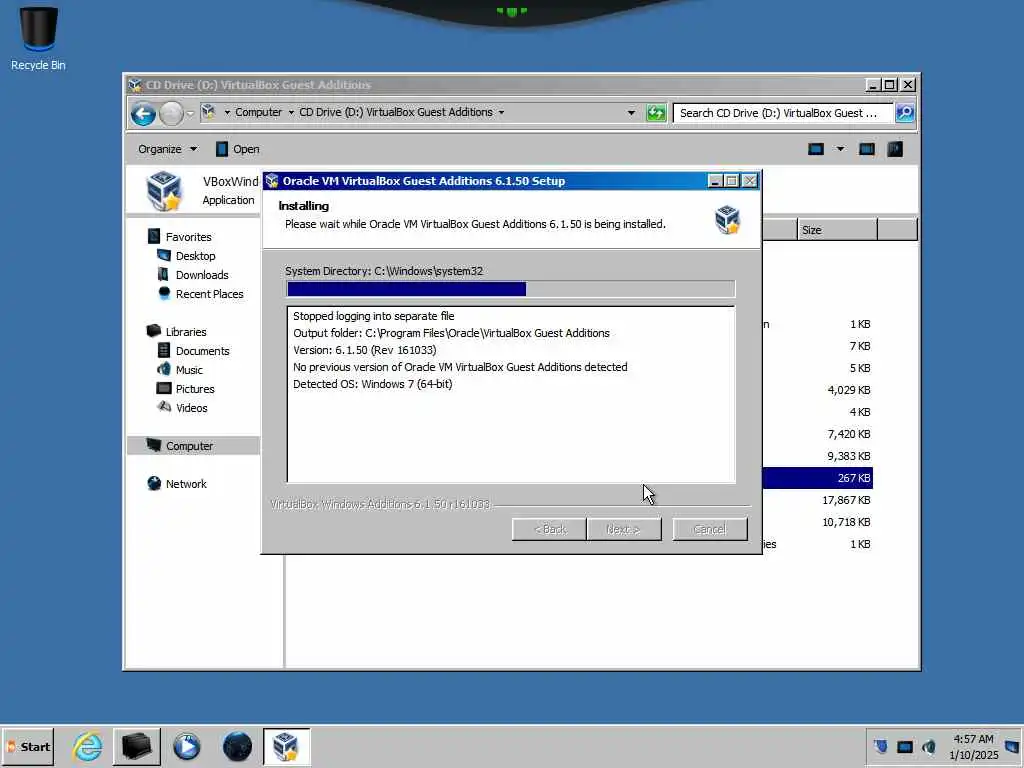Launch Internet Explorer from the taskbar
The height and width of the screenshot is (768, 1024).
tap(88, 746)
